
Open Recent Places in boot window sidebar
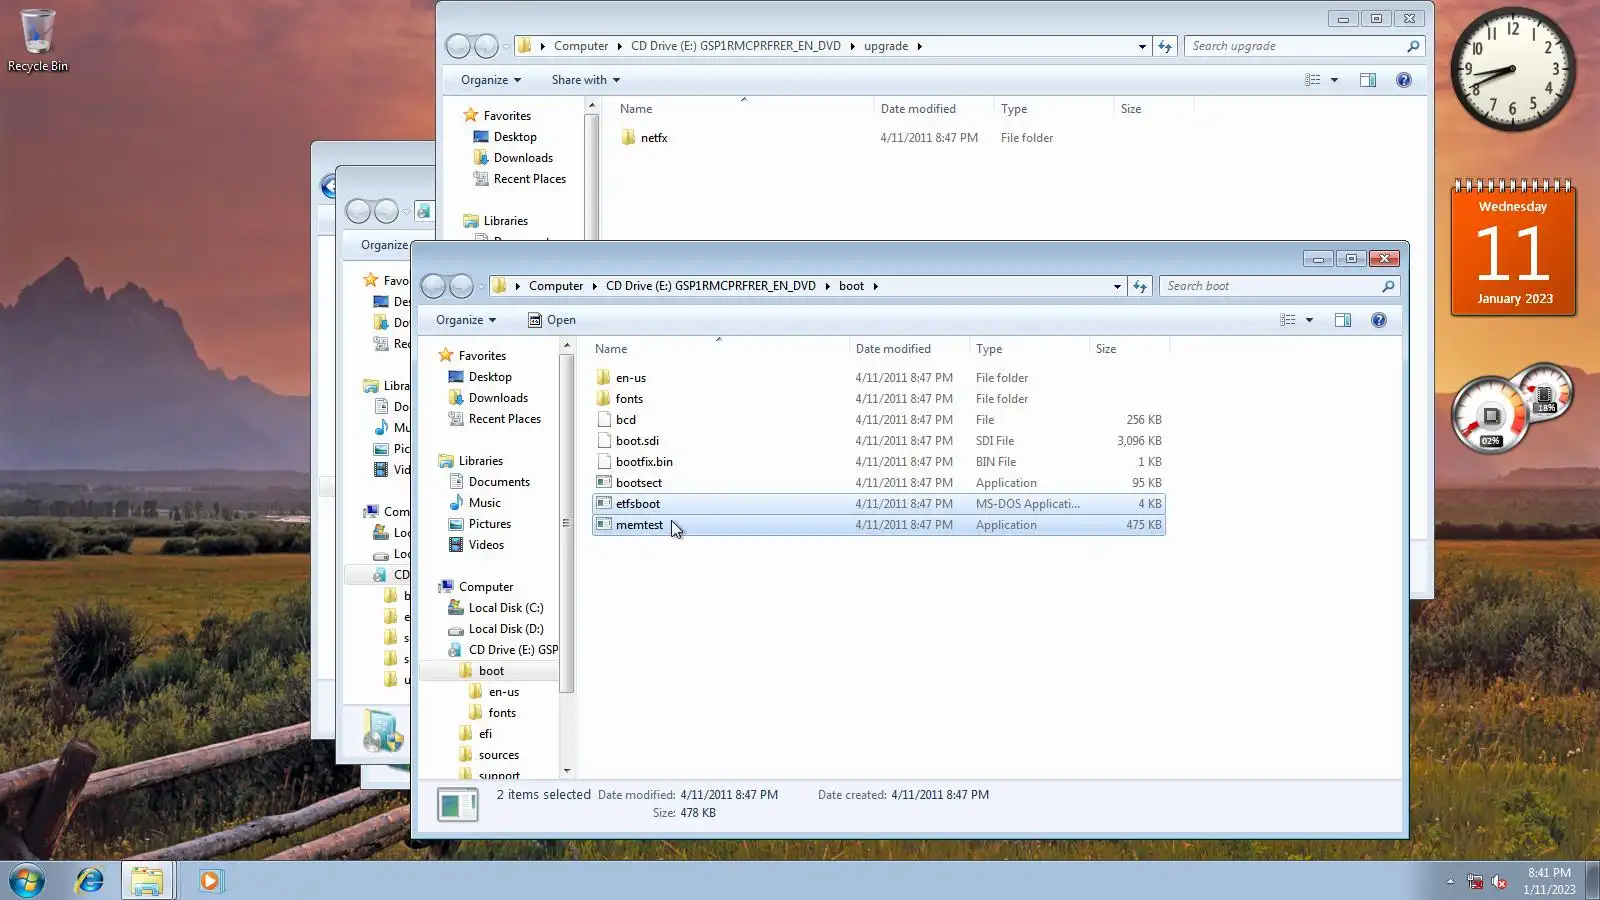point(504,419)
